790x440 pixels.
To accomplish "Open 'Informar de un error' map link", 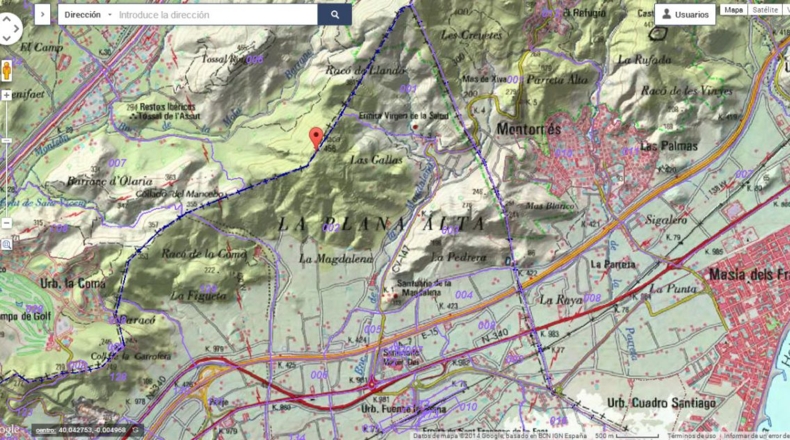I will coord(757,436).
